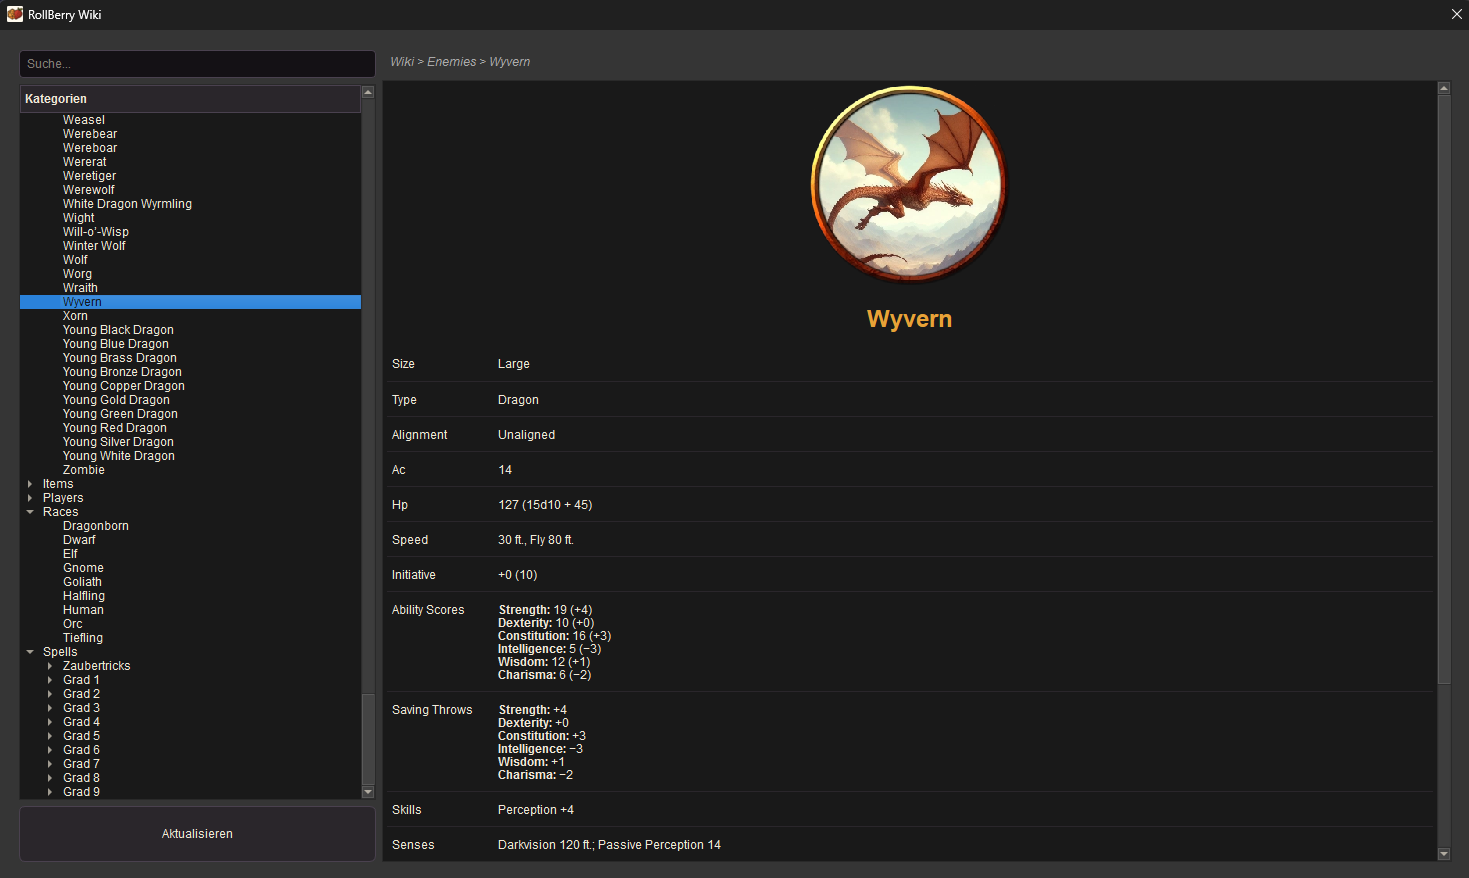Screen dimensions: 1469x878
Task: Expand the Players category
Action: pos(29,497)
